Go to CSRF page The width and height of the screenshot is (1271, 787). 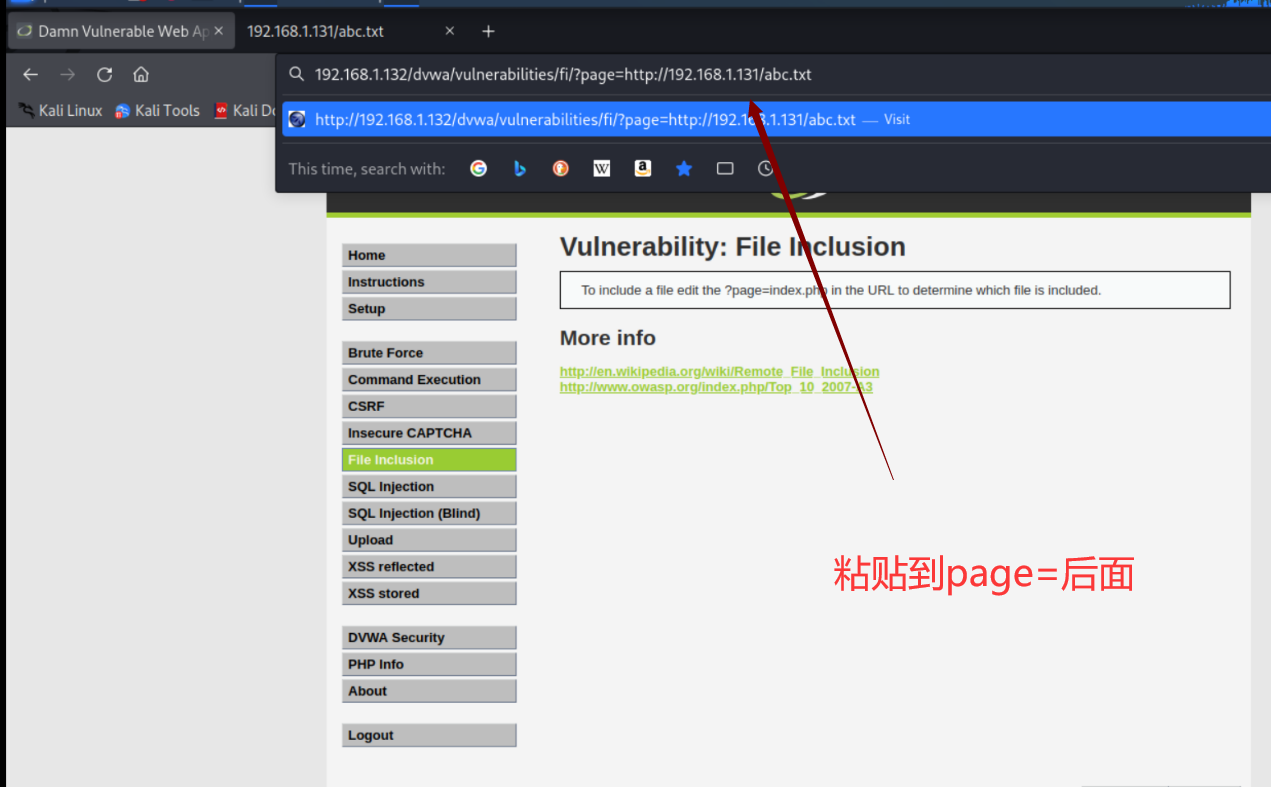pos(429,407)
